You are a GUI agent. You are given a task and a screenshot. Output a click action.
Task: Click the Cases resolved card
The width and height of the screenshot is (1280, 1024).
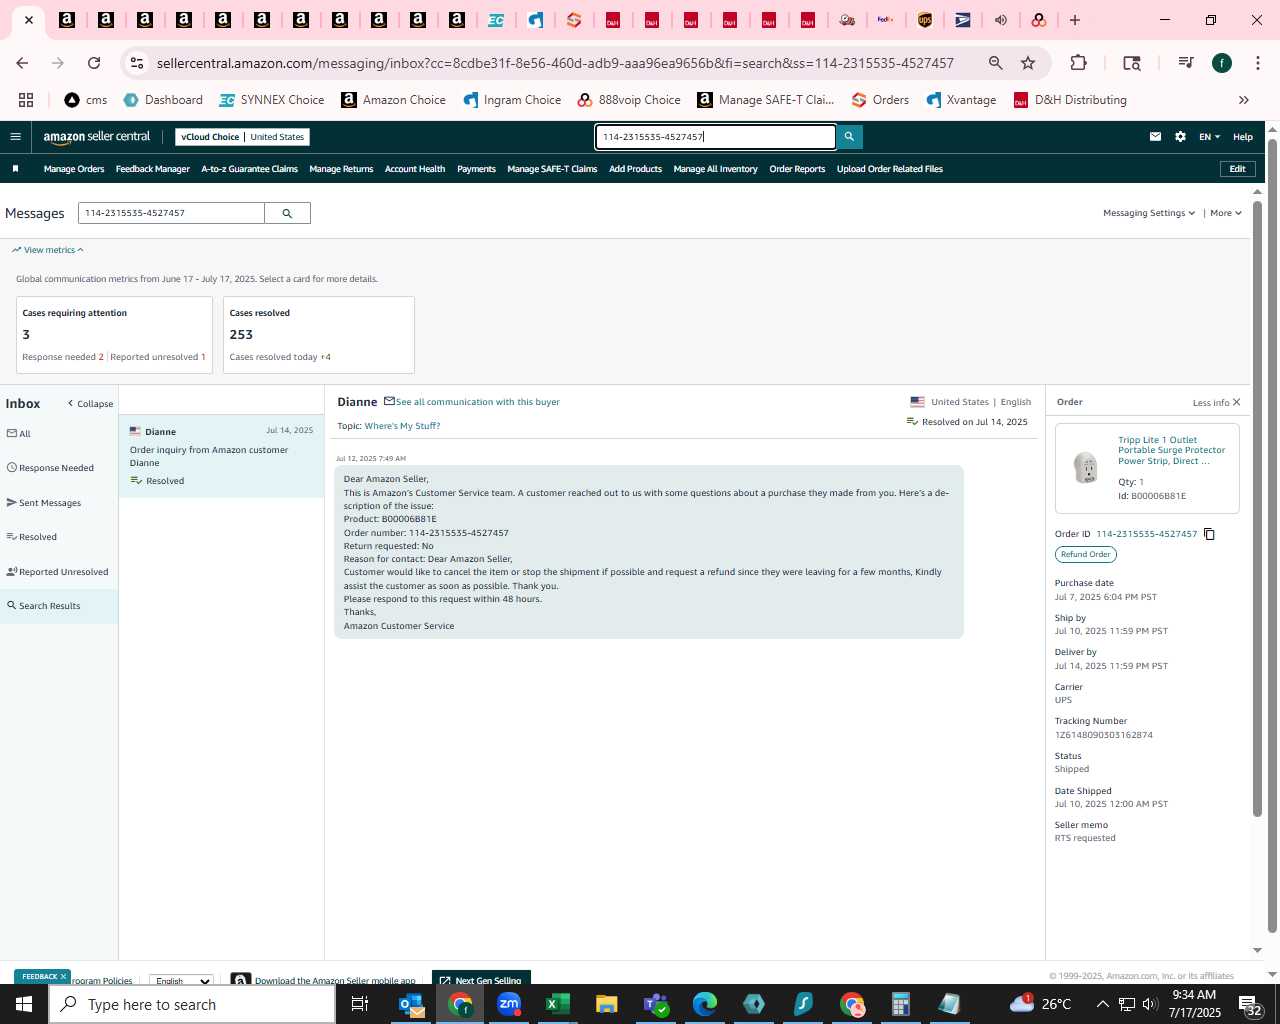[x=319, y=335]
